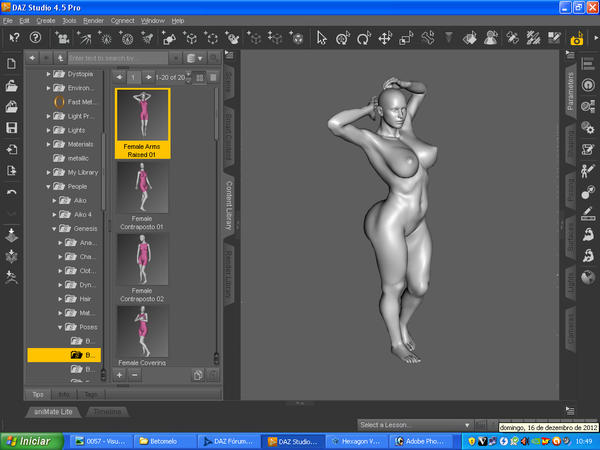Screen dimensions: 600x450
Task: Switch to the Timeline tab
Action: coord(107,412)
